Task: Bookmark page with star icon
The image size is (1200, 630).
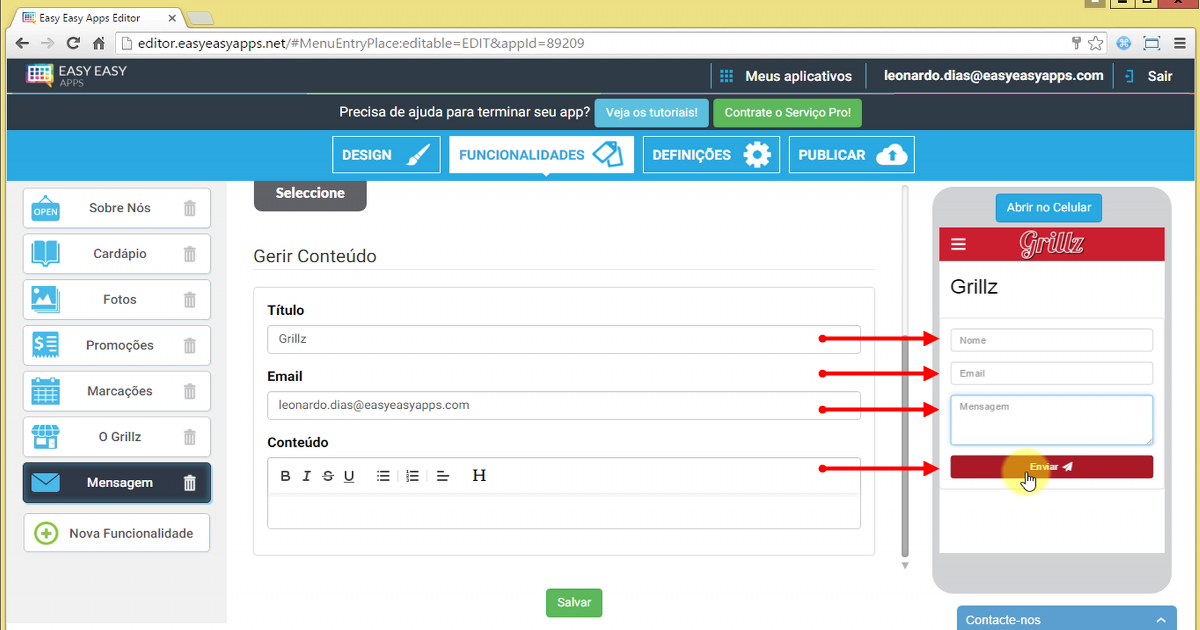Action: click(1096, 43)
